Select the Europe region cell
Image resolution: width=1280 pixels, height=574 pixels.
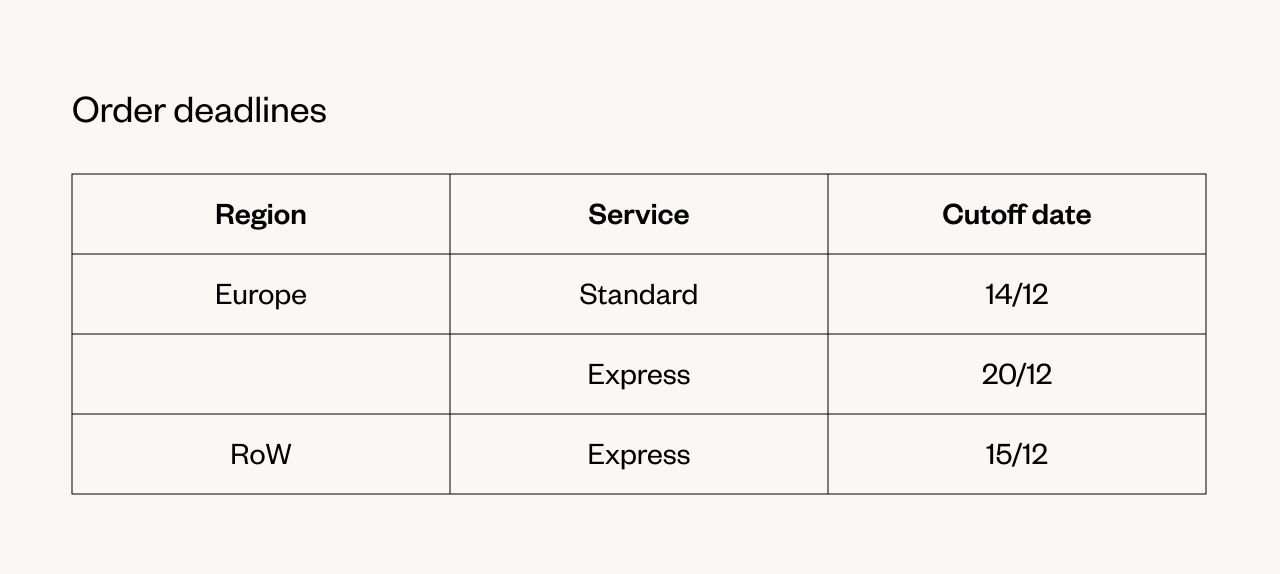tap(261, 294)
